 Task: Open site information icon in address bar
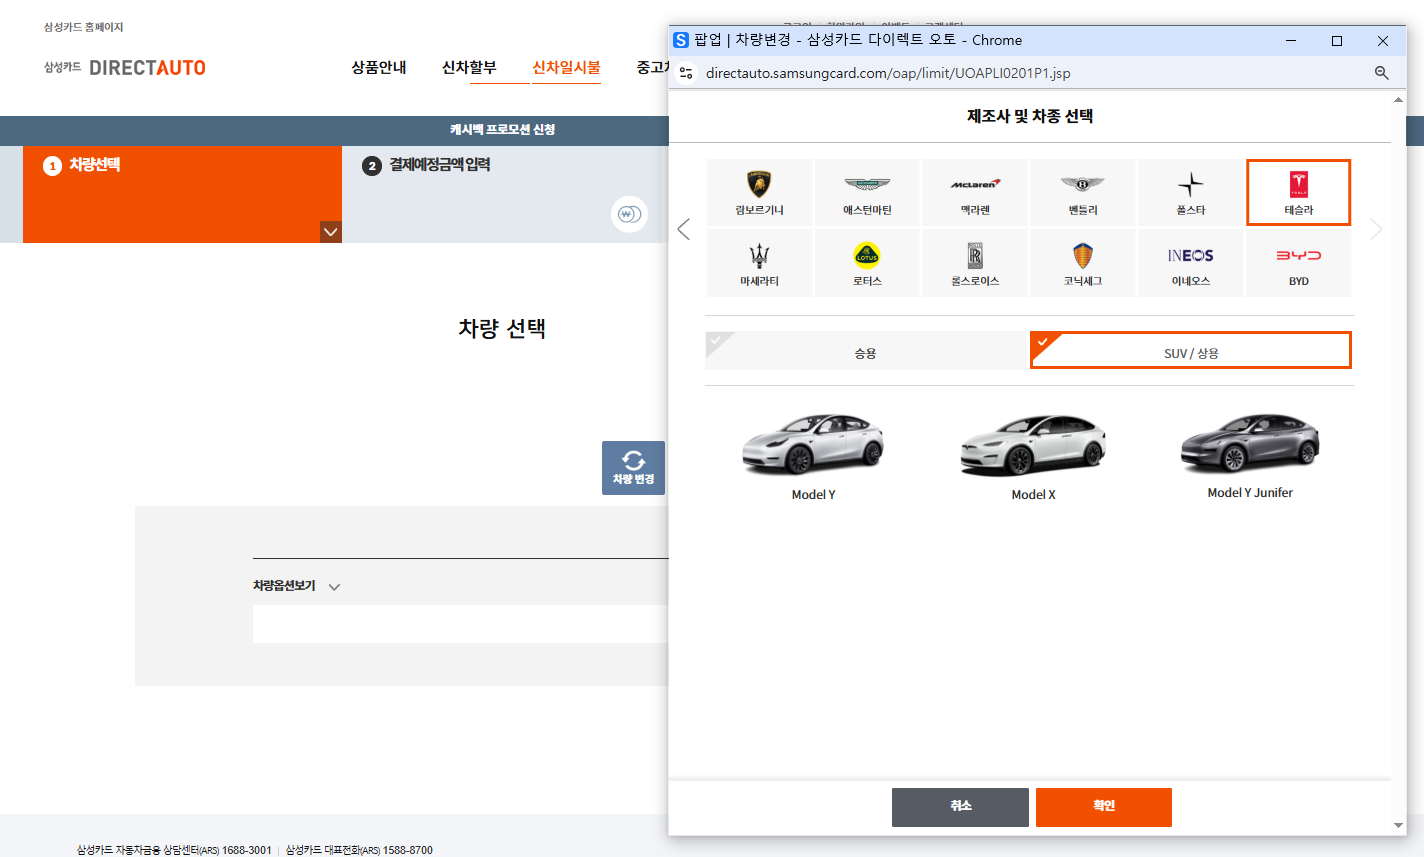pyautogui.click(x=686, y=73)
